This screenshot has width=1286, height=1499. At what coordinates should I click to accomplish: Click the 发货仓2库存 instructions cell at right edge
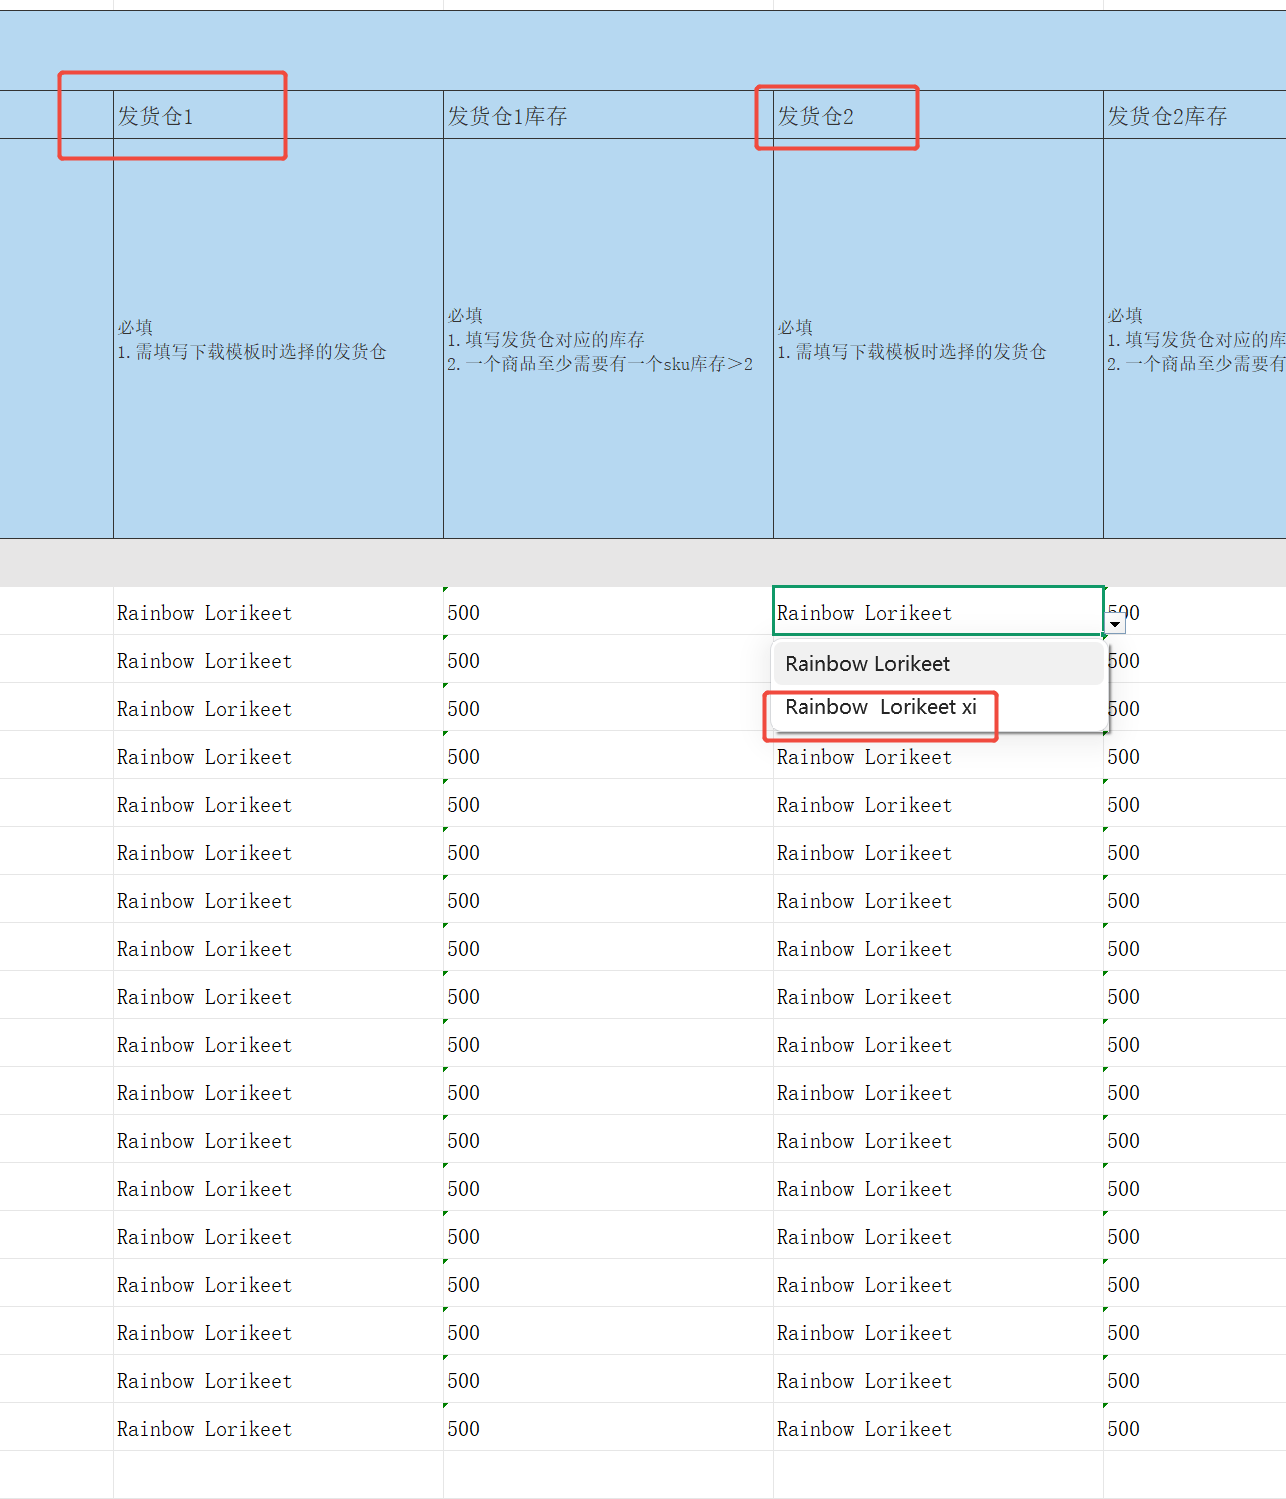click(1195, 339)
